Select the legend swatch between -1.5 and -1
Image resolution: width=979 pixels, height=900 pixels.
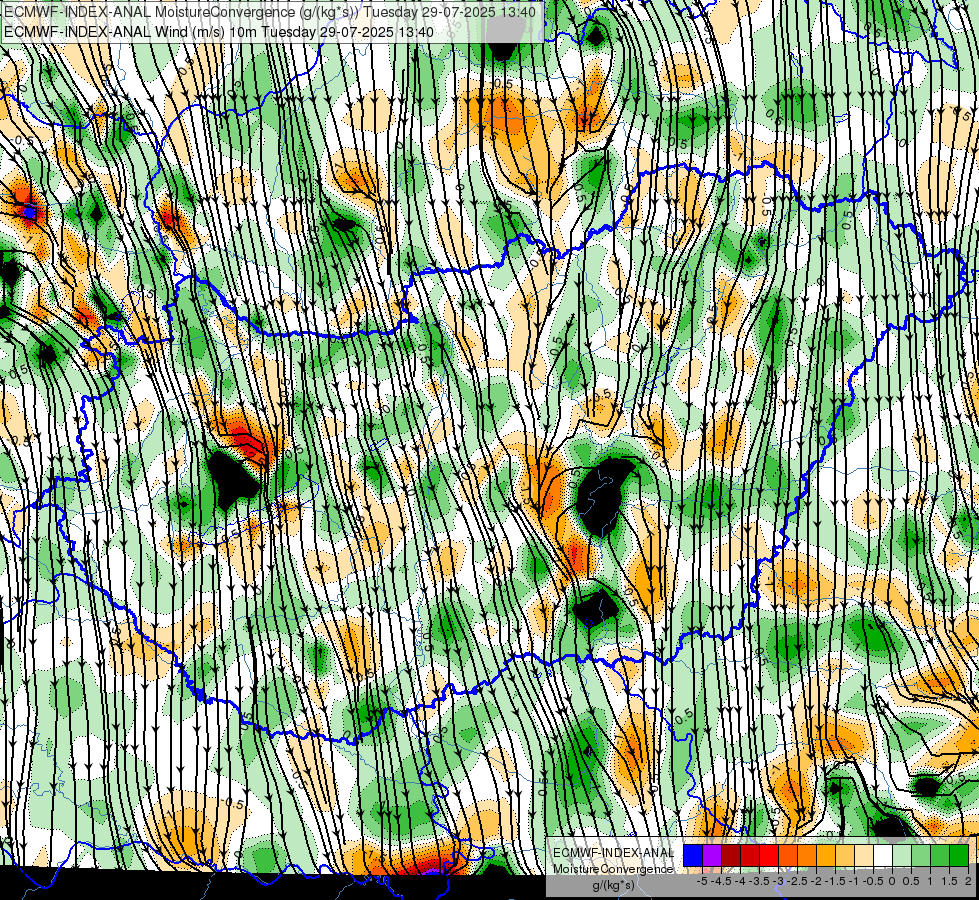(845, 855)
